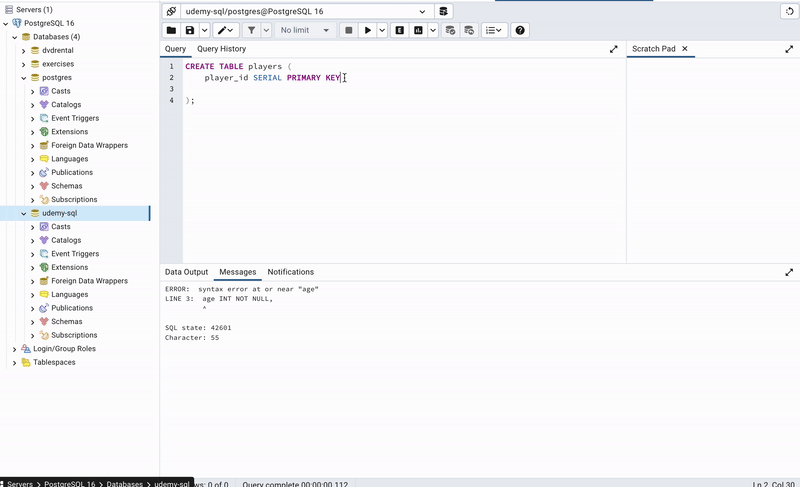Open the edit pencil menu
Viewport: 800px width, 487px height.
pos(226,30)
